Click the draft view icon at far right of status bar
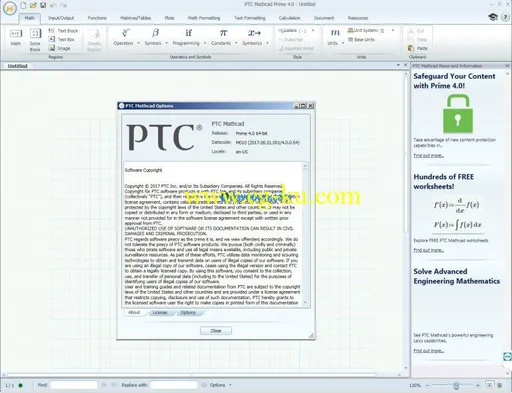Image resolution: width=512 pixels, height=393 pixels. (500, 385)
